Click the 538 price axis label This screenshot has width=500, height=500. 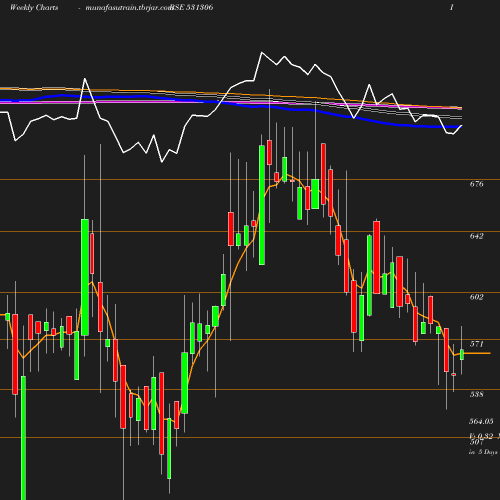(476, 394)
